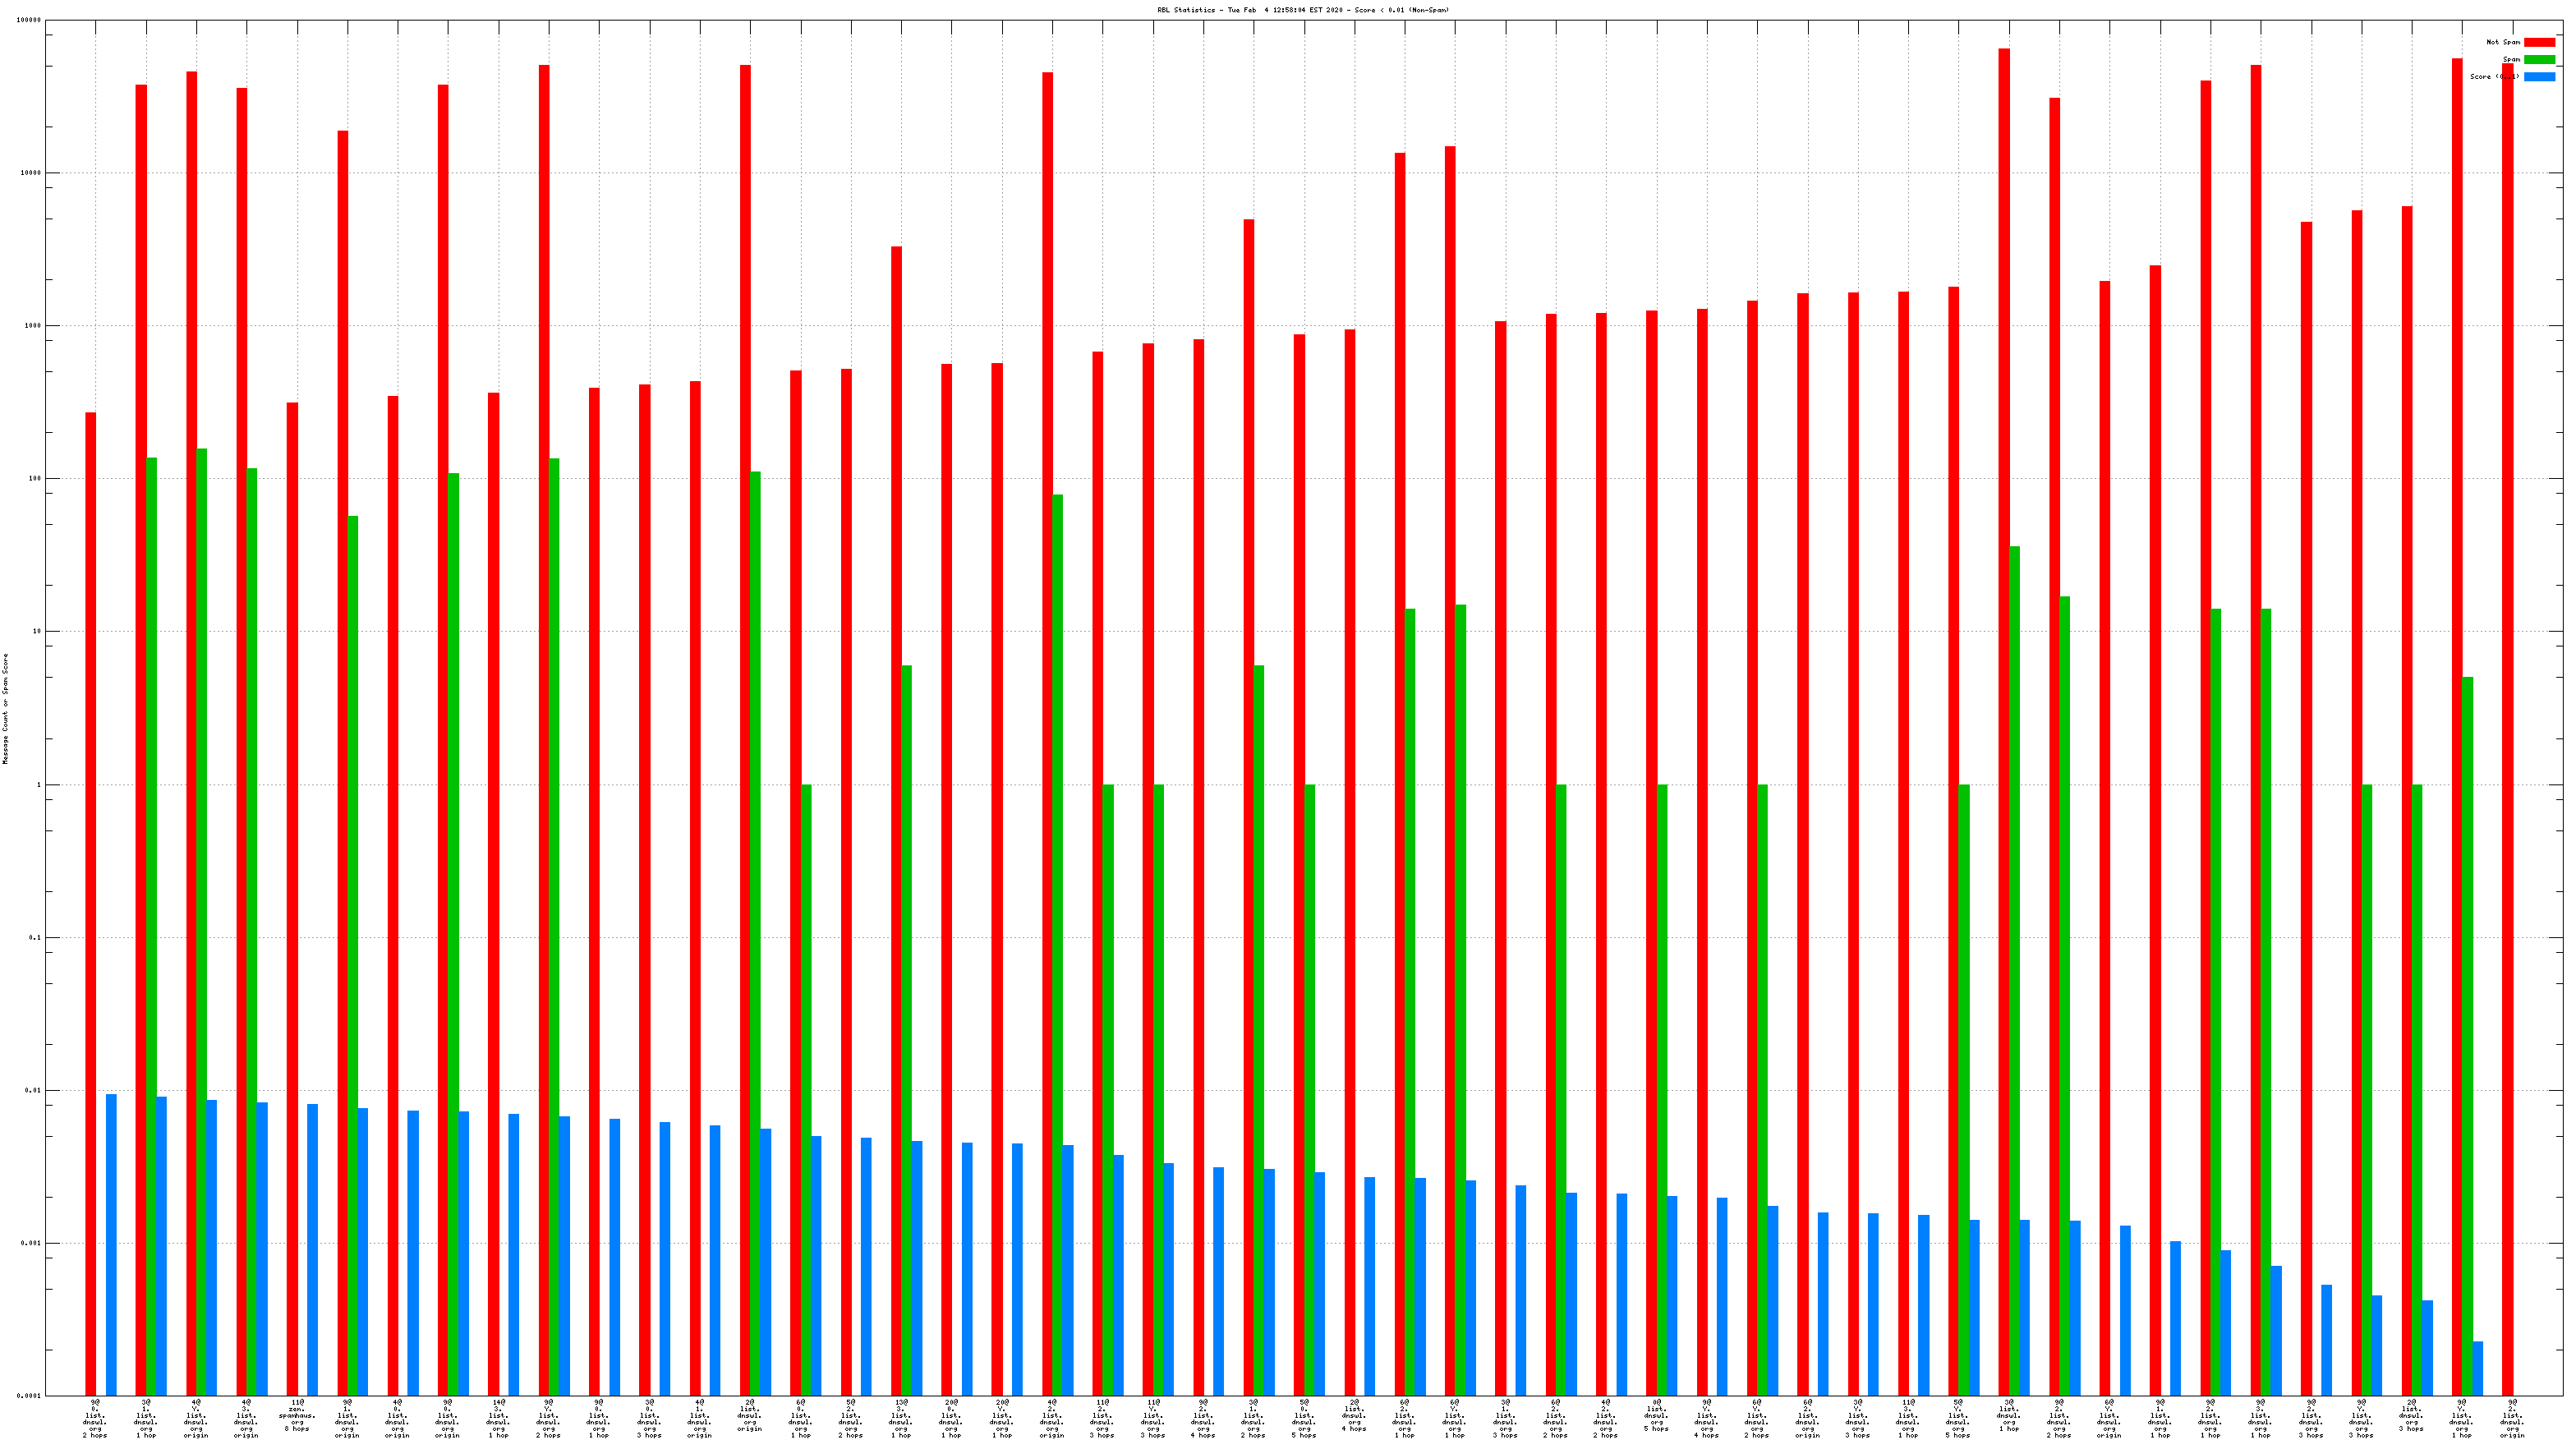Click the Score (0..1) legend label
Image resolution: width=2576 pixels, height=1449 pixels.
pos(2494,77)
